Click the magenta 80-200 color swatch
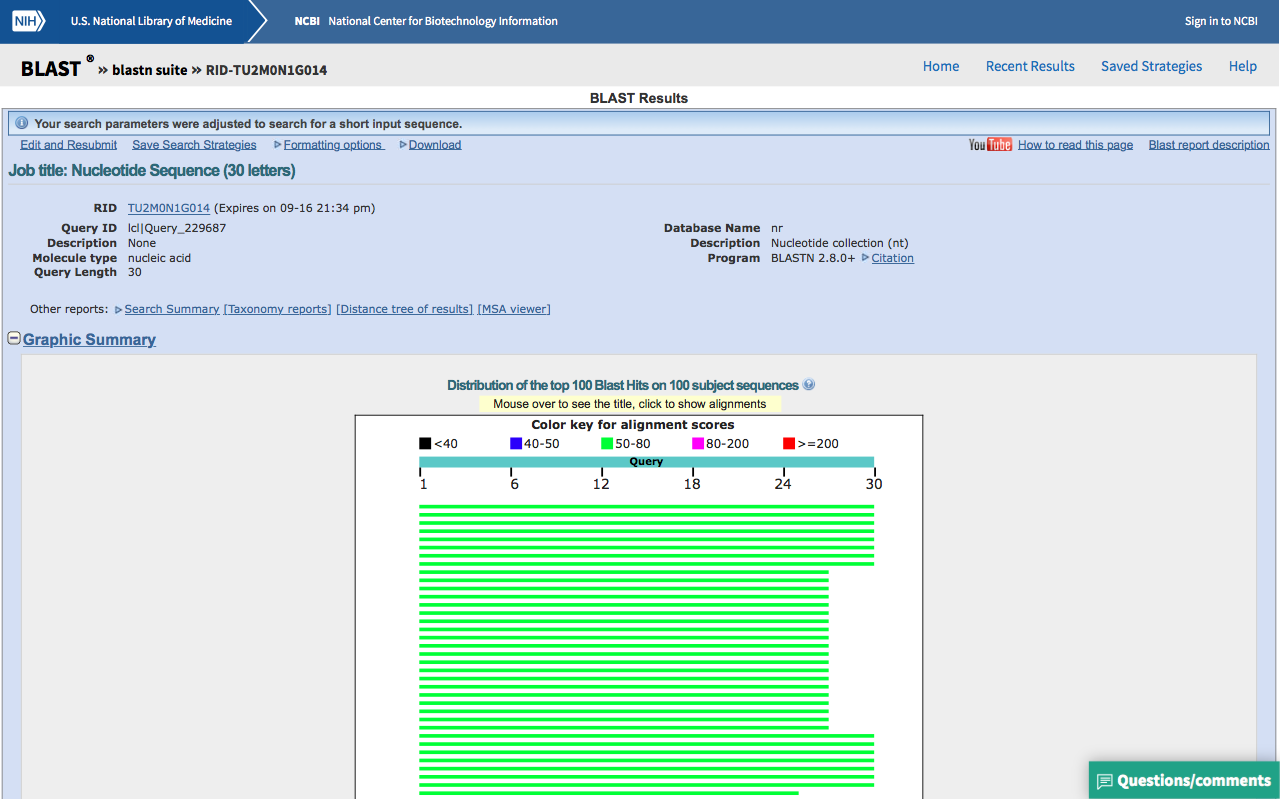This screenshot has width=1280, height=799. pyautogui.click(x=698, y=443)
